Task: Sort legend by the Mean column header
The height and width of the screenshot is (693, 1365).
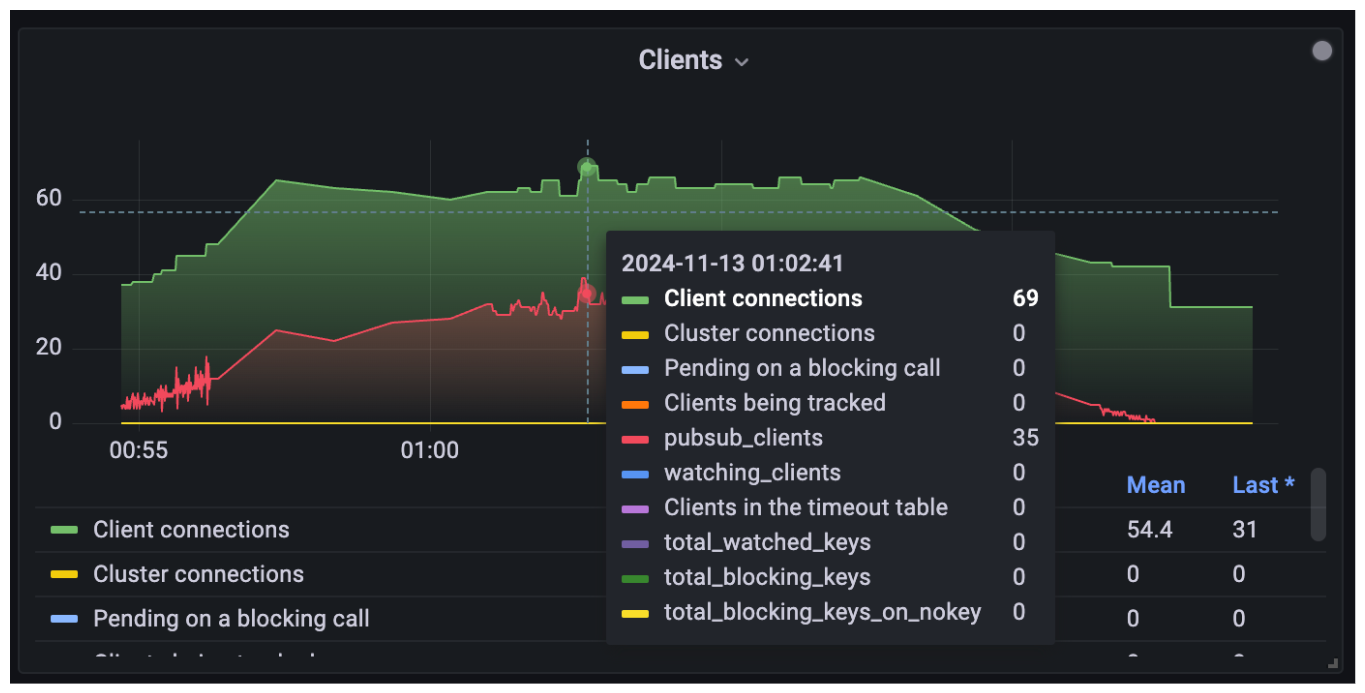Action: click(1155, 485)
